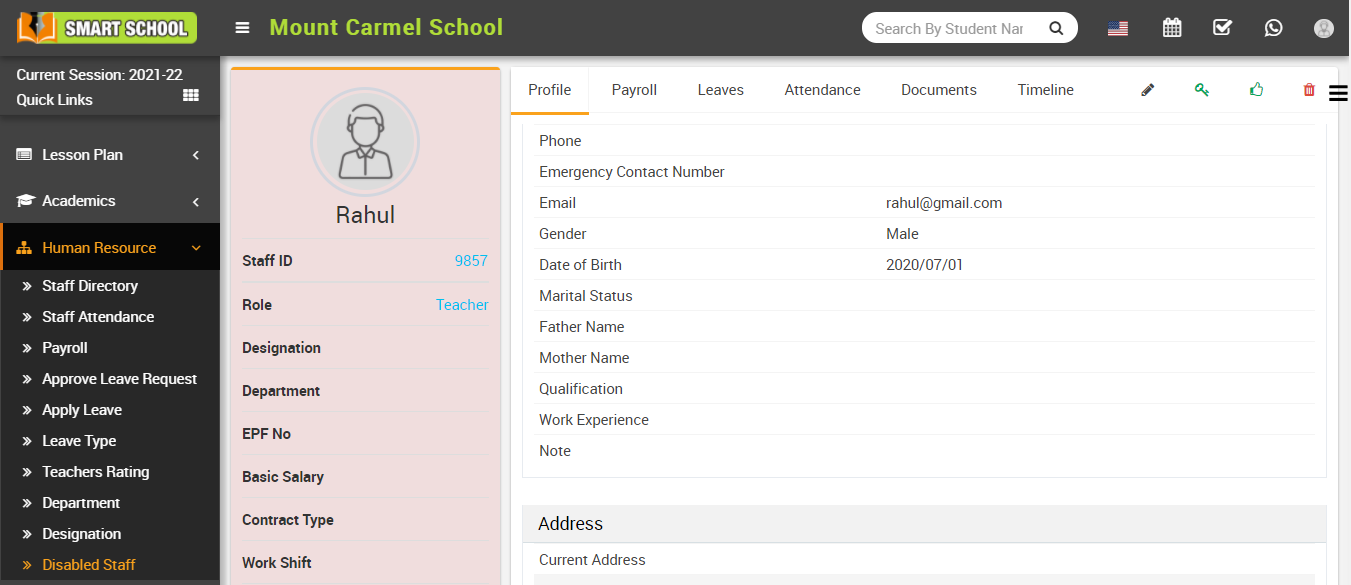This screenshot has height=585, width=1351.
Task: Click the Search By Student Name field
Action: click(x=950, y=27)
